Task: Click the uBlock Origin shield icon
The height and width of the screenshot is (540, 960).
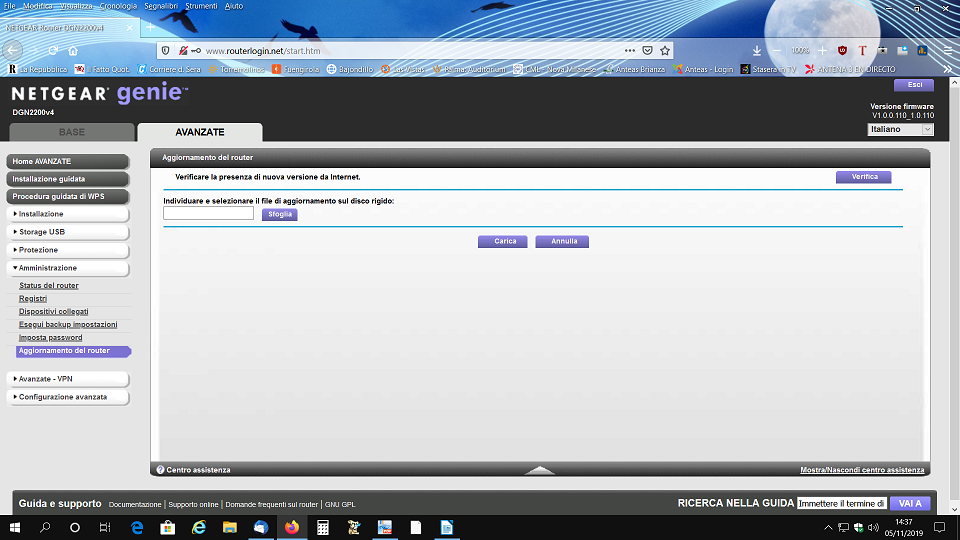Action: [x=842, y=51]
